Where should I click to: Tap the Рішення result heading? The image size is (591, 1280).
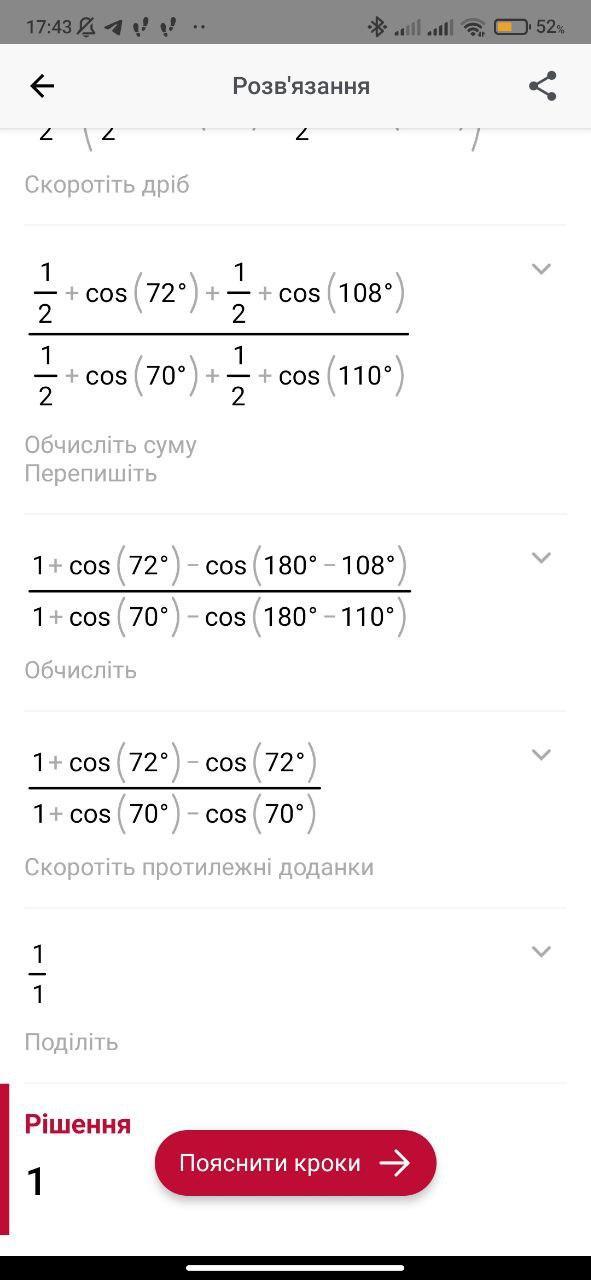[x=78, y=1124]
